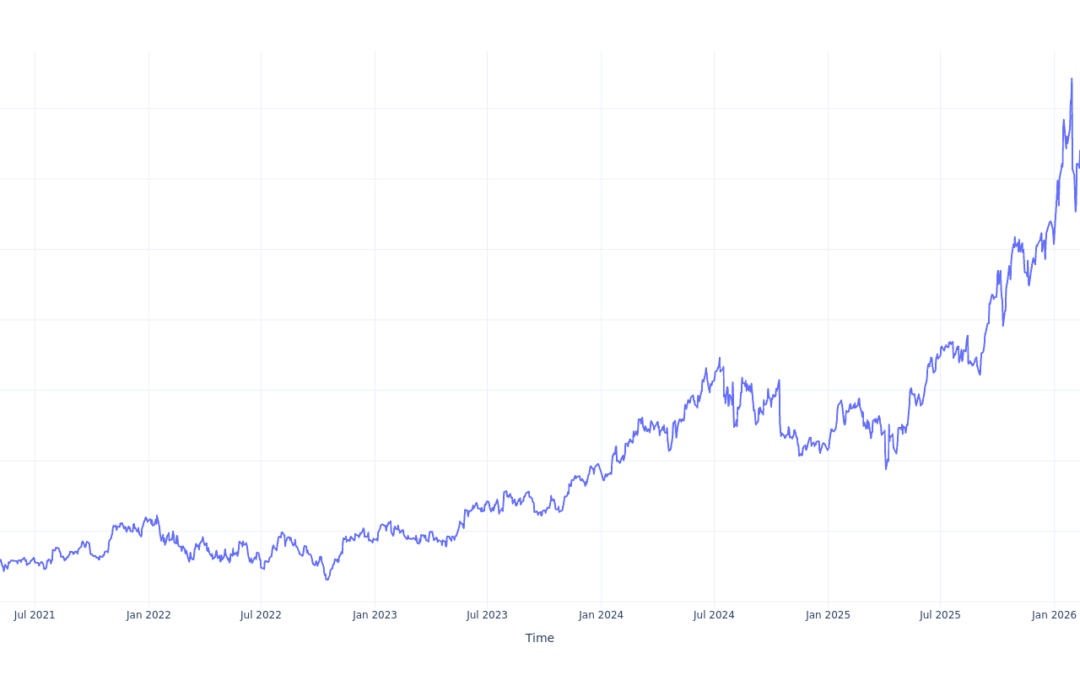Click the line's leftmost starting point
Image resolution: width=1080 pixels, height=675 pixels.
click(x=1, y=560)
